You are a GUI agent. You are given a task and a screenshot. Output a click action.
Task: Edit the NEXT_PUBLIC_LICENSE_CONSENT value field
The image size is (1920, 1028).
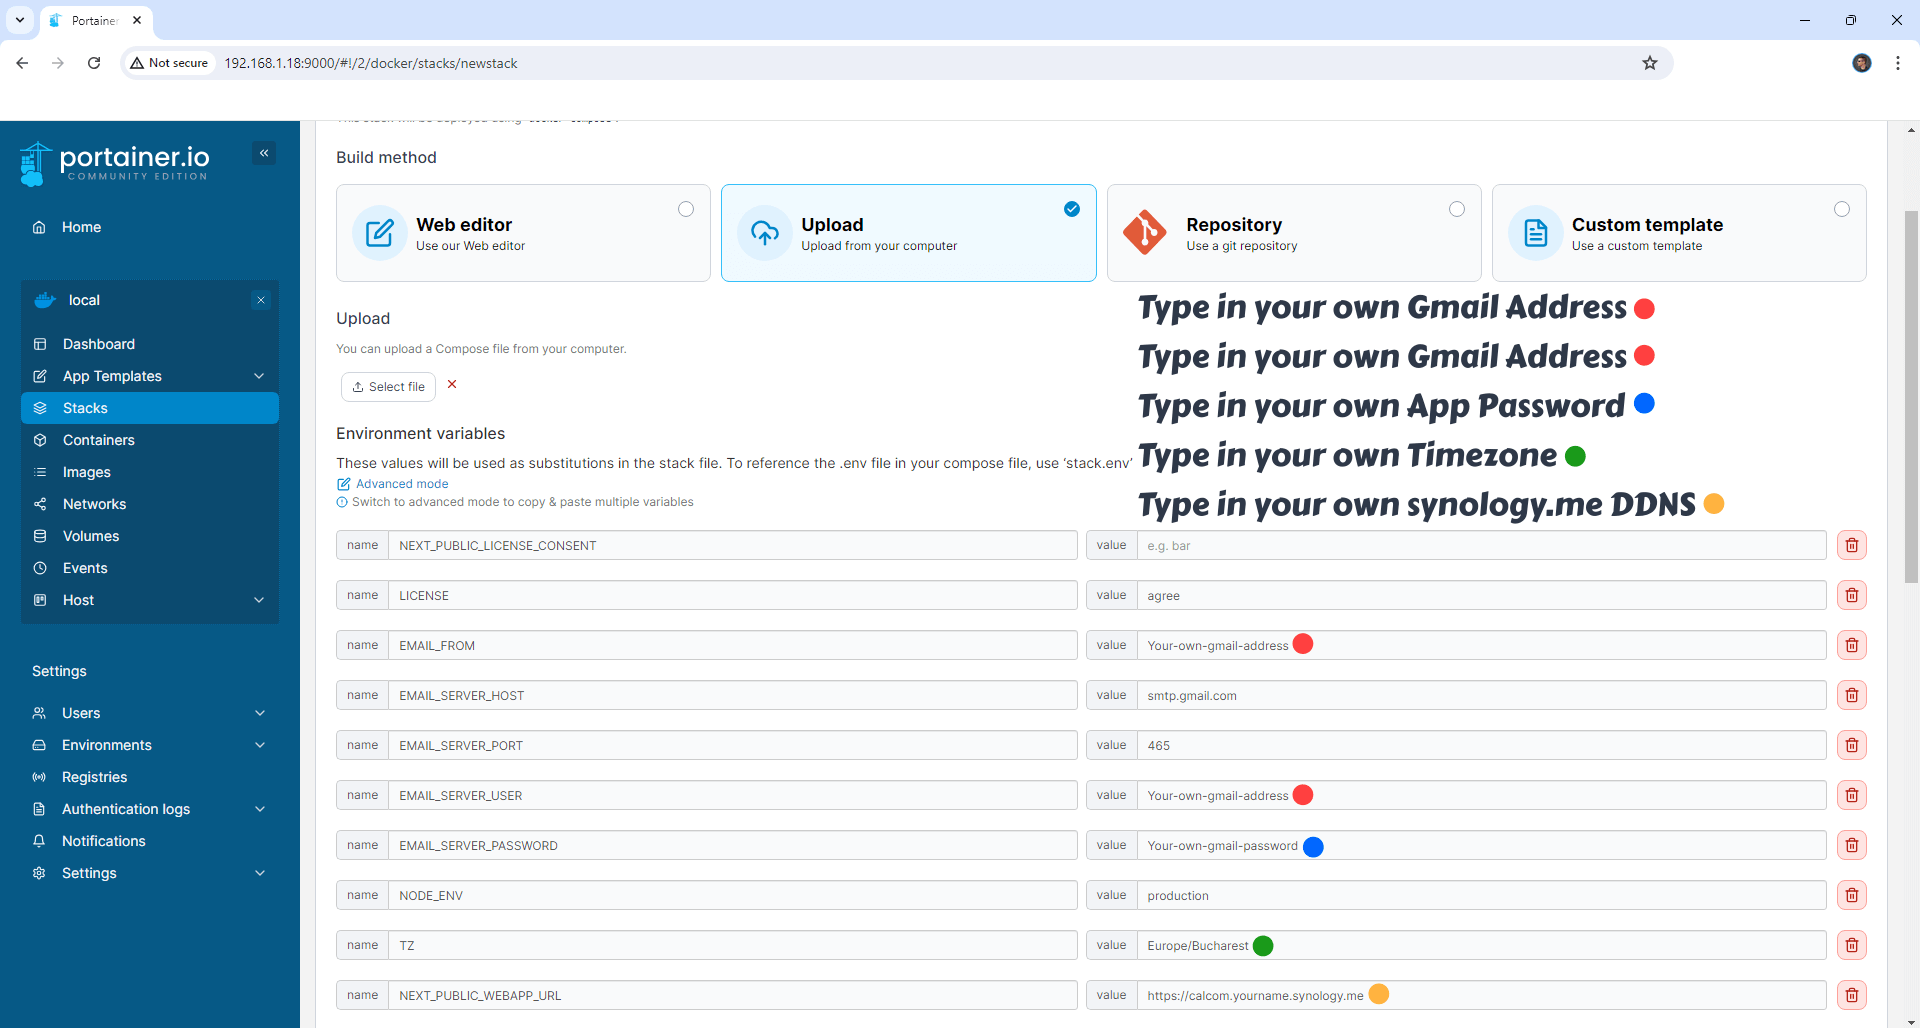(x=1481, y=545)
